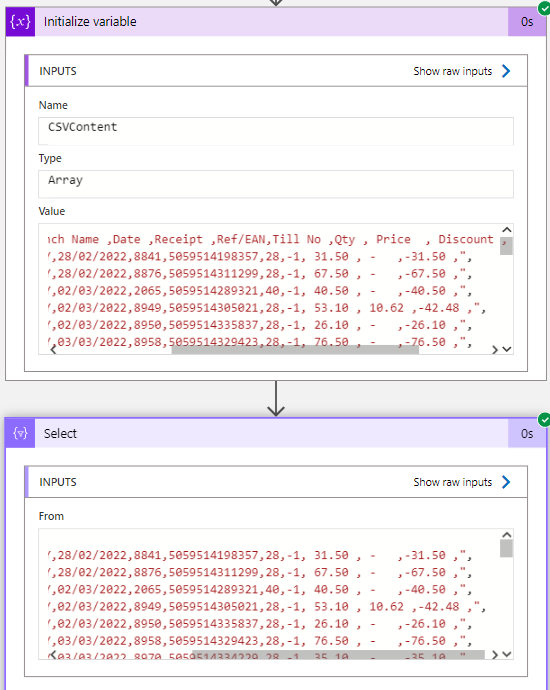
Task: Click the Value header row with 'Discount'
Action: [277, 239]
